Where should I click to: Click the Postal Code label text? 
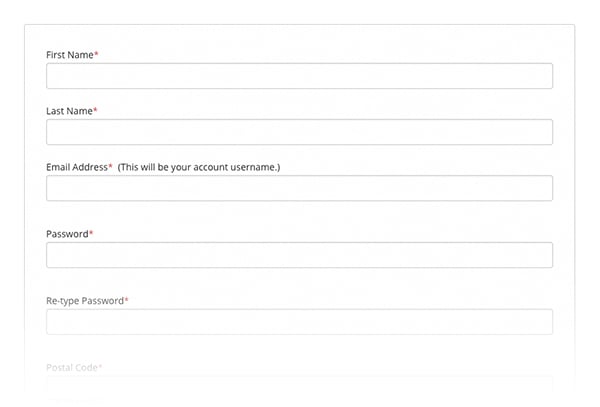71,367
